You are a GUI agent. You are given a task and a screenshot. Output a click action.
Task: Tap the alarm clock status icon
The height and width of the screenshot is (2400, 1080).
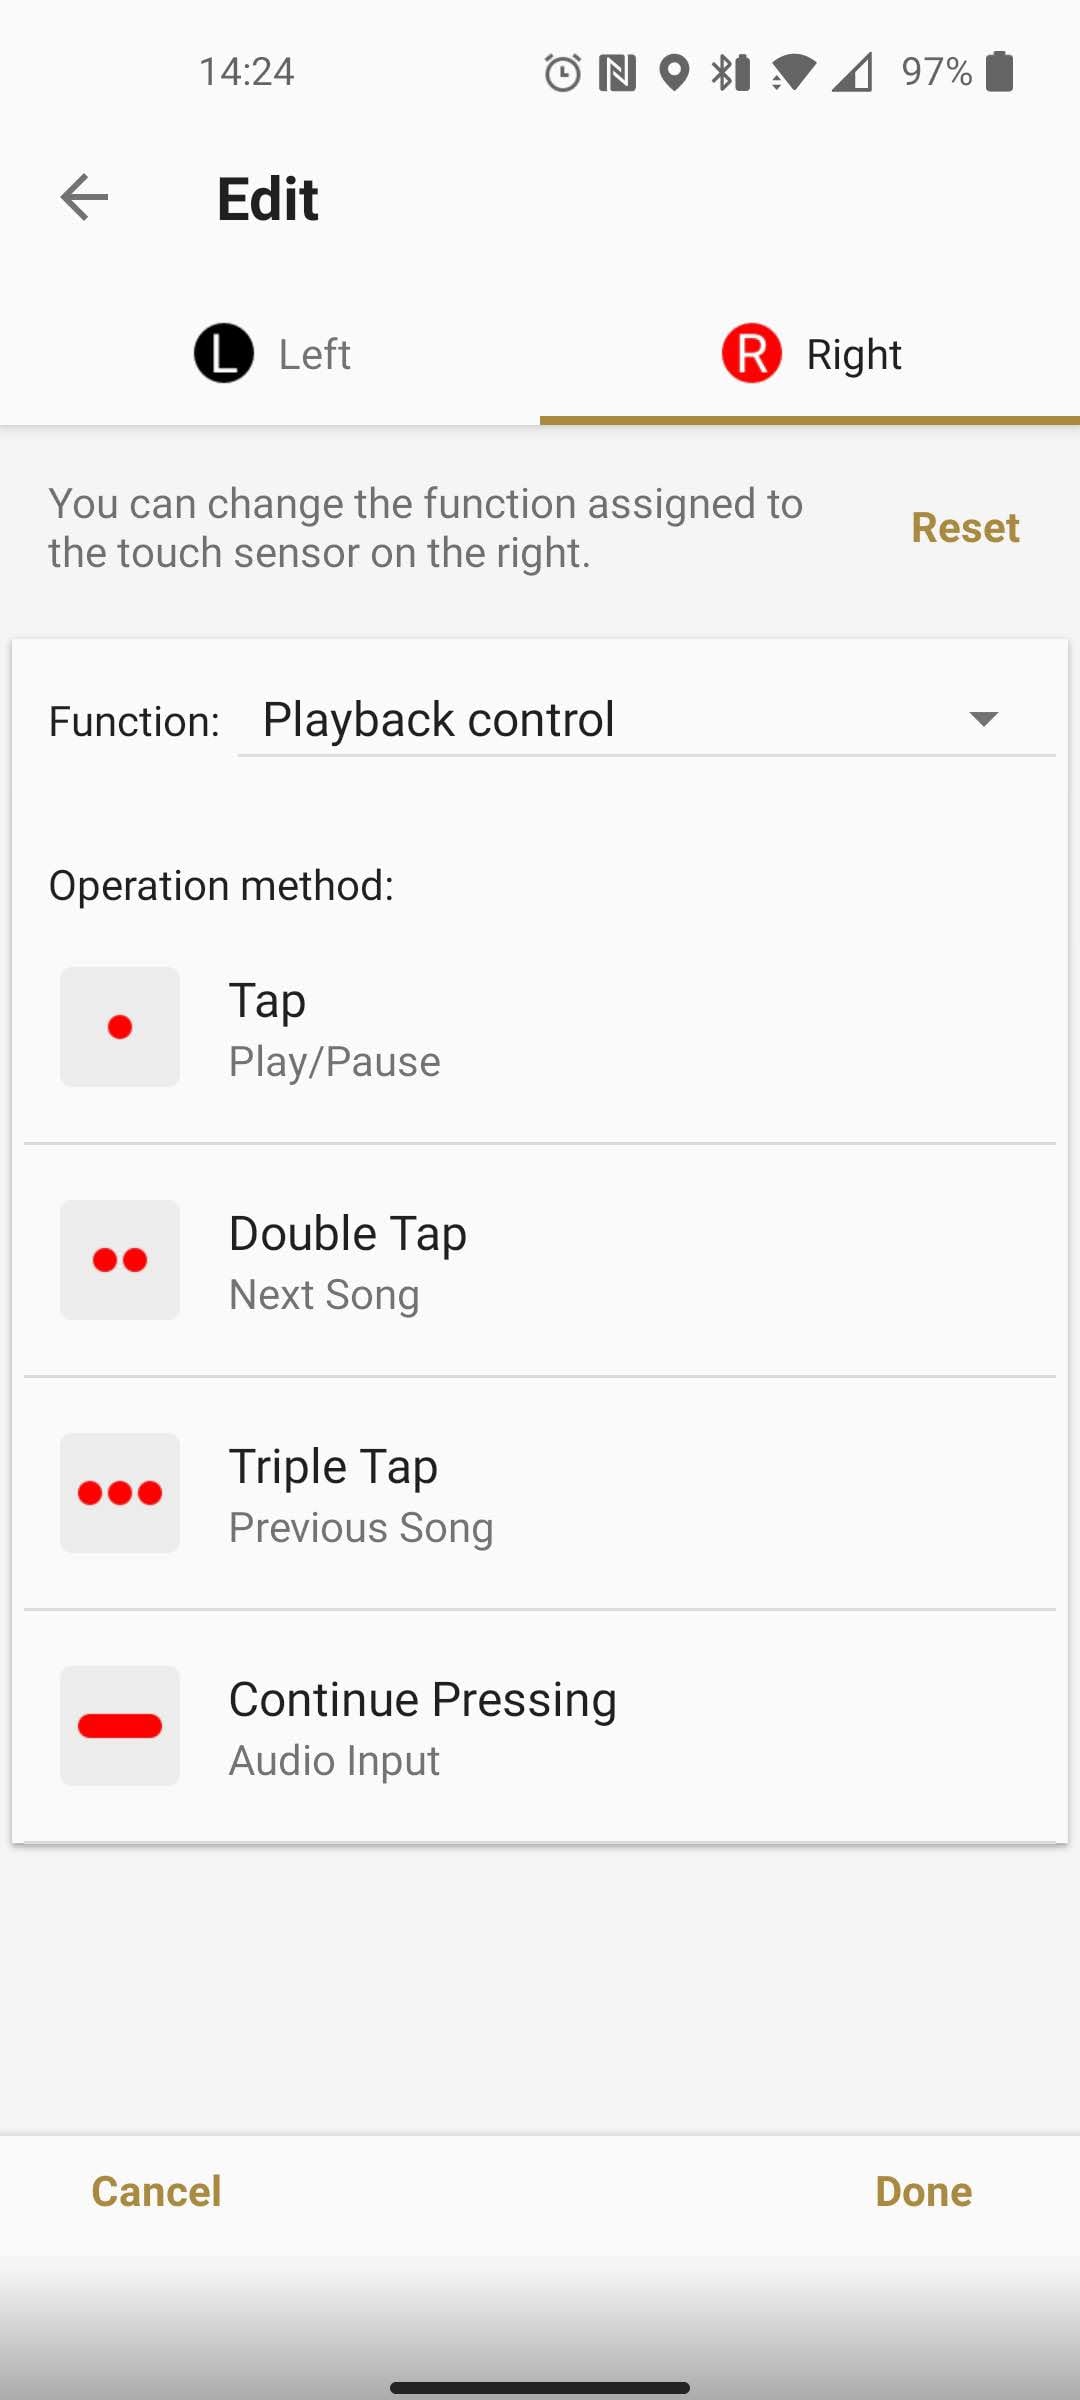pos(562,72)
